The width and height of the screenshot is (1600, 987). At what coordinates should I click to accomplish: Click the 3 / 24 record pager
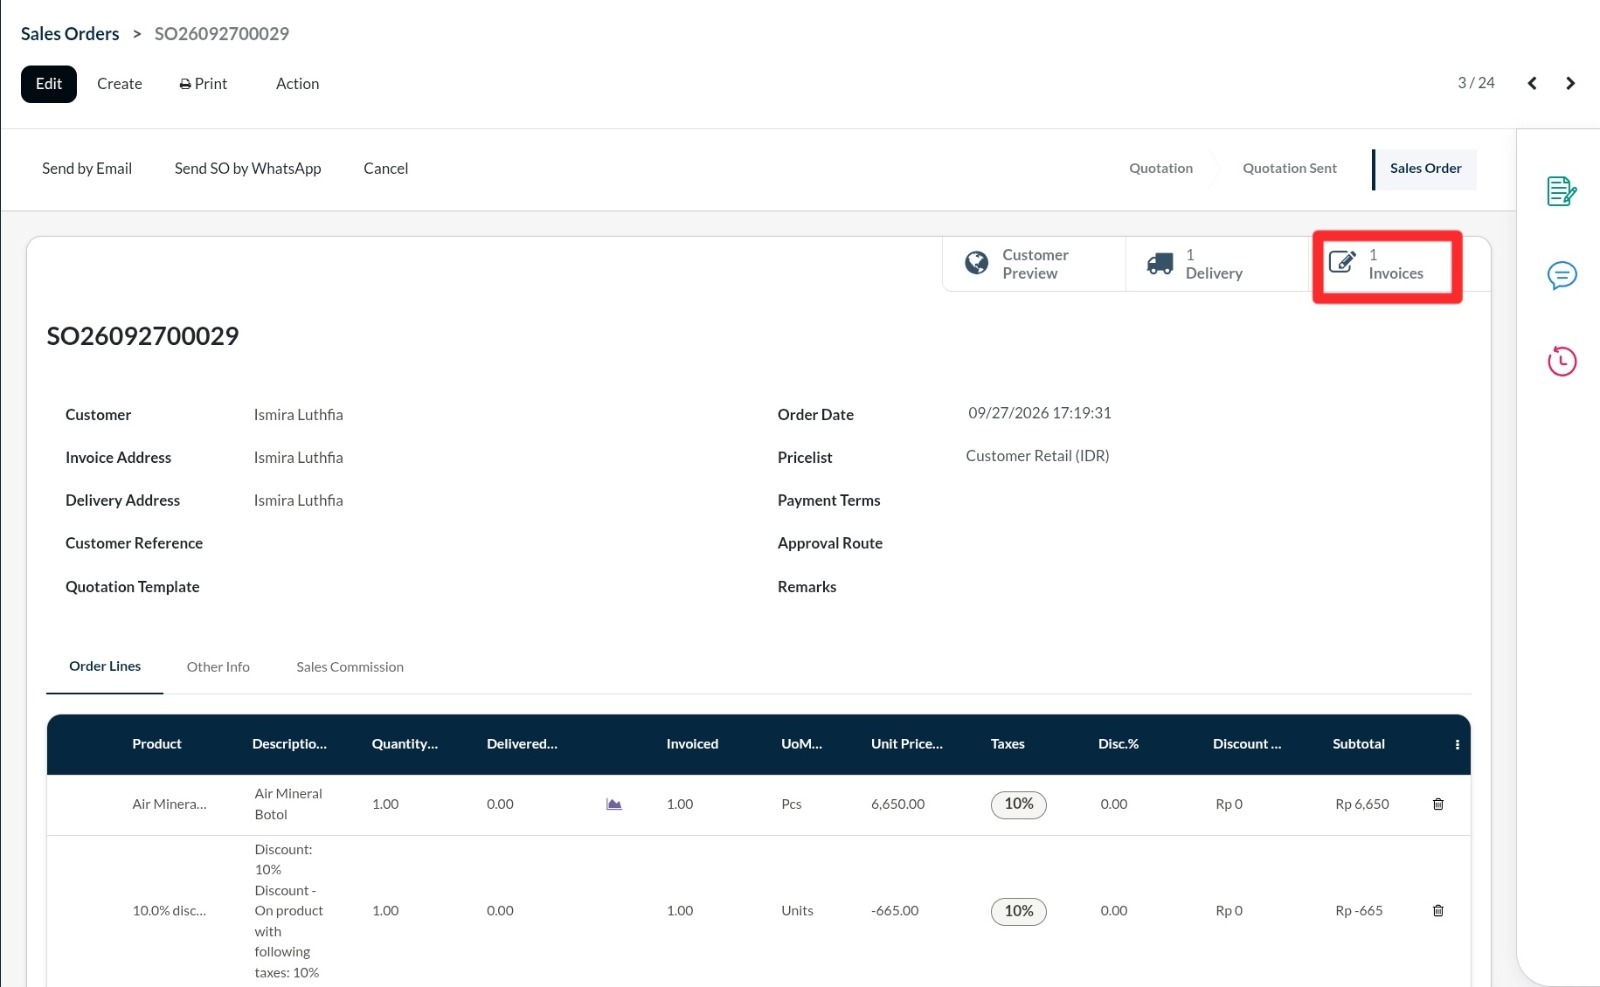coord(1476,83)
